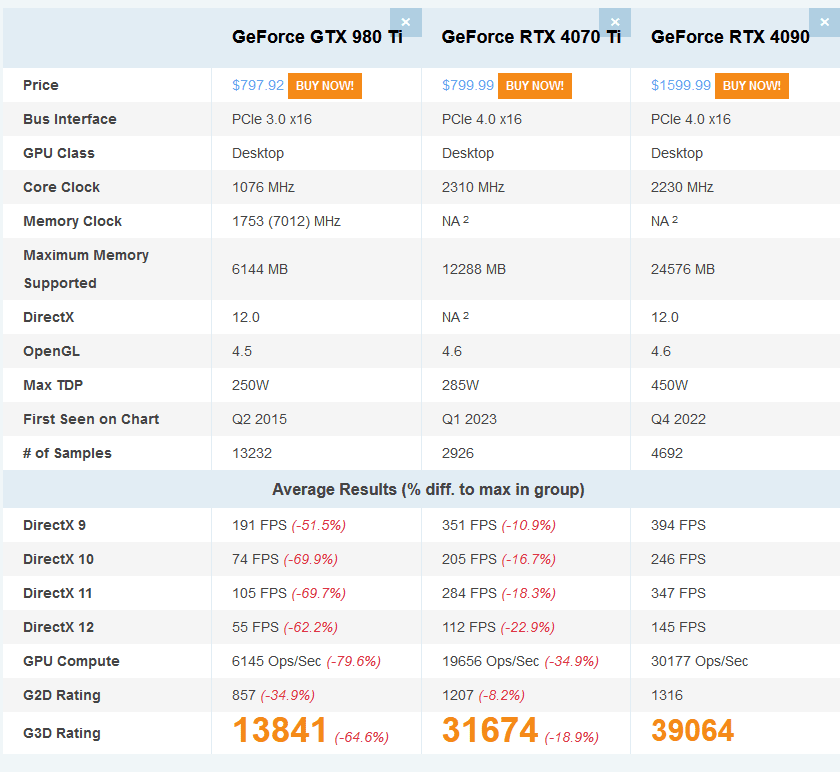Click the 2230 MHz core clock value

pos(682,187)
